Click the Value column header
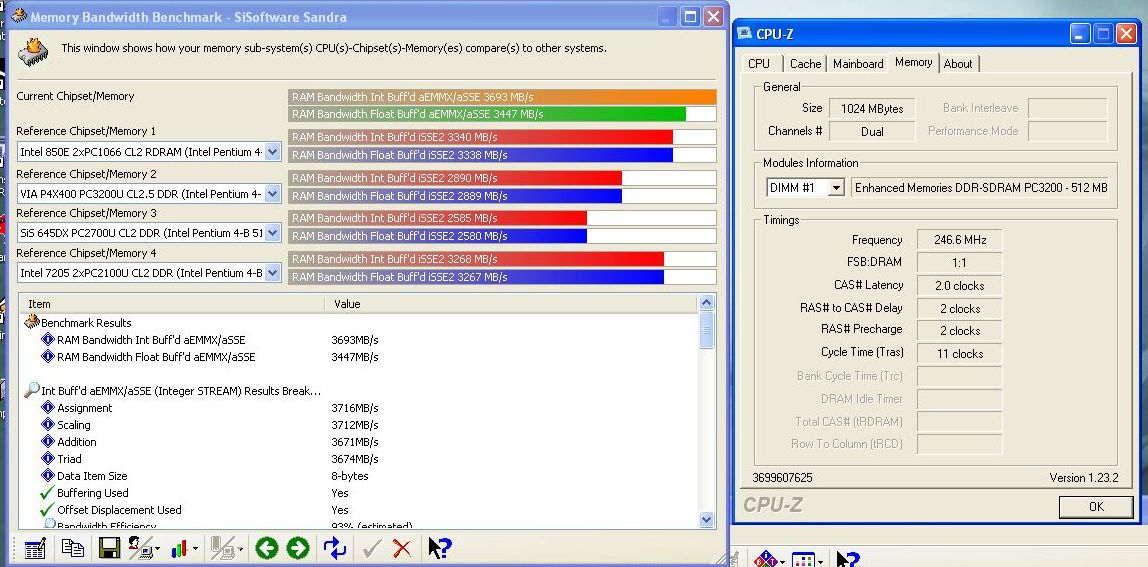Viewport: 1148px width, 567px height. [x=512, y=303]
